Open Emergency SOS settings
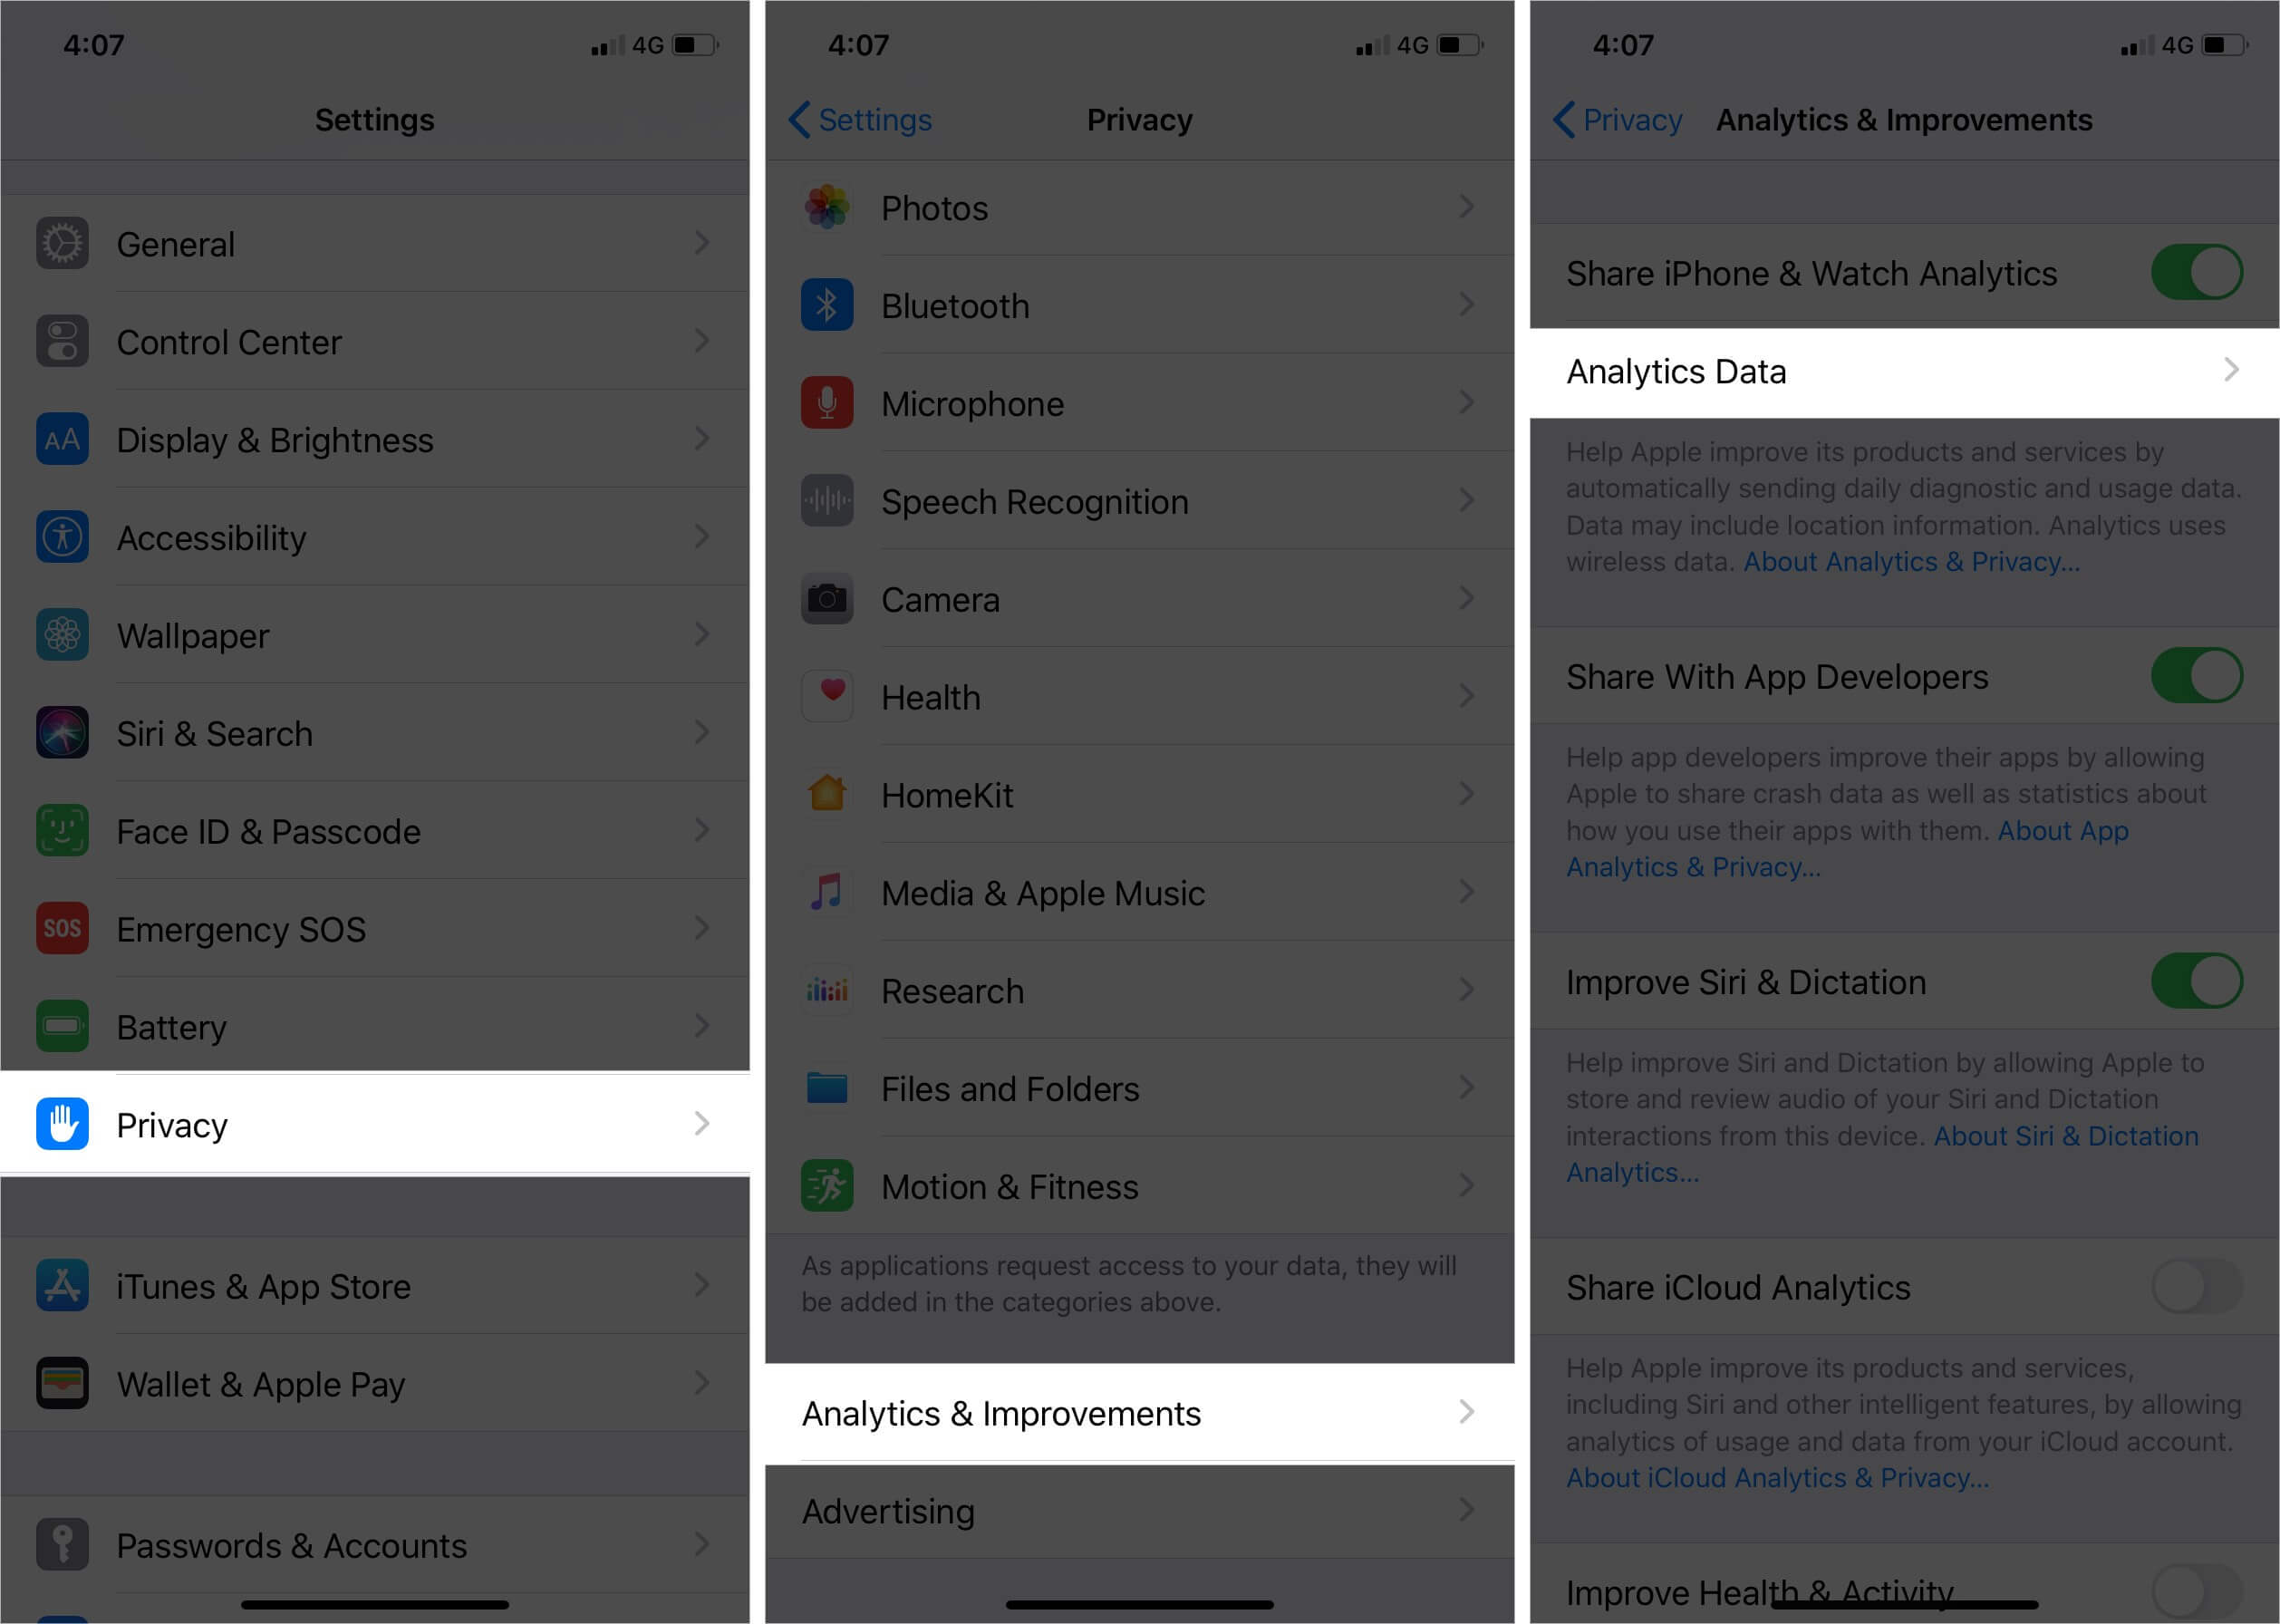Screen dimensions: 2280x1624 pyautogui.click(x=378, y=926)
